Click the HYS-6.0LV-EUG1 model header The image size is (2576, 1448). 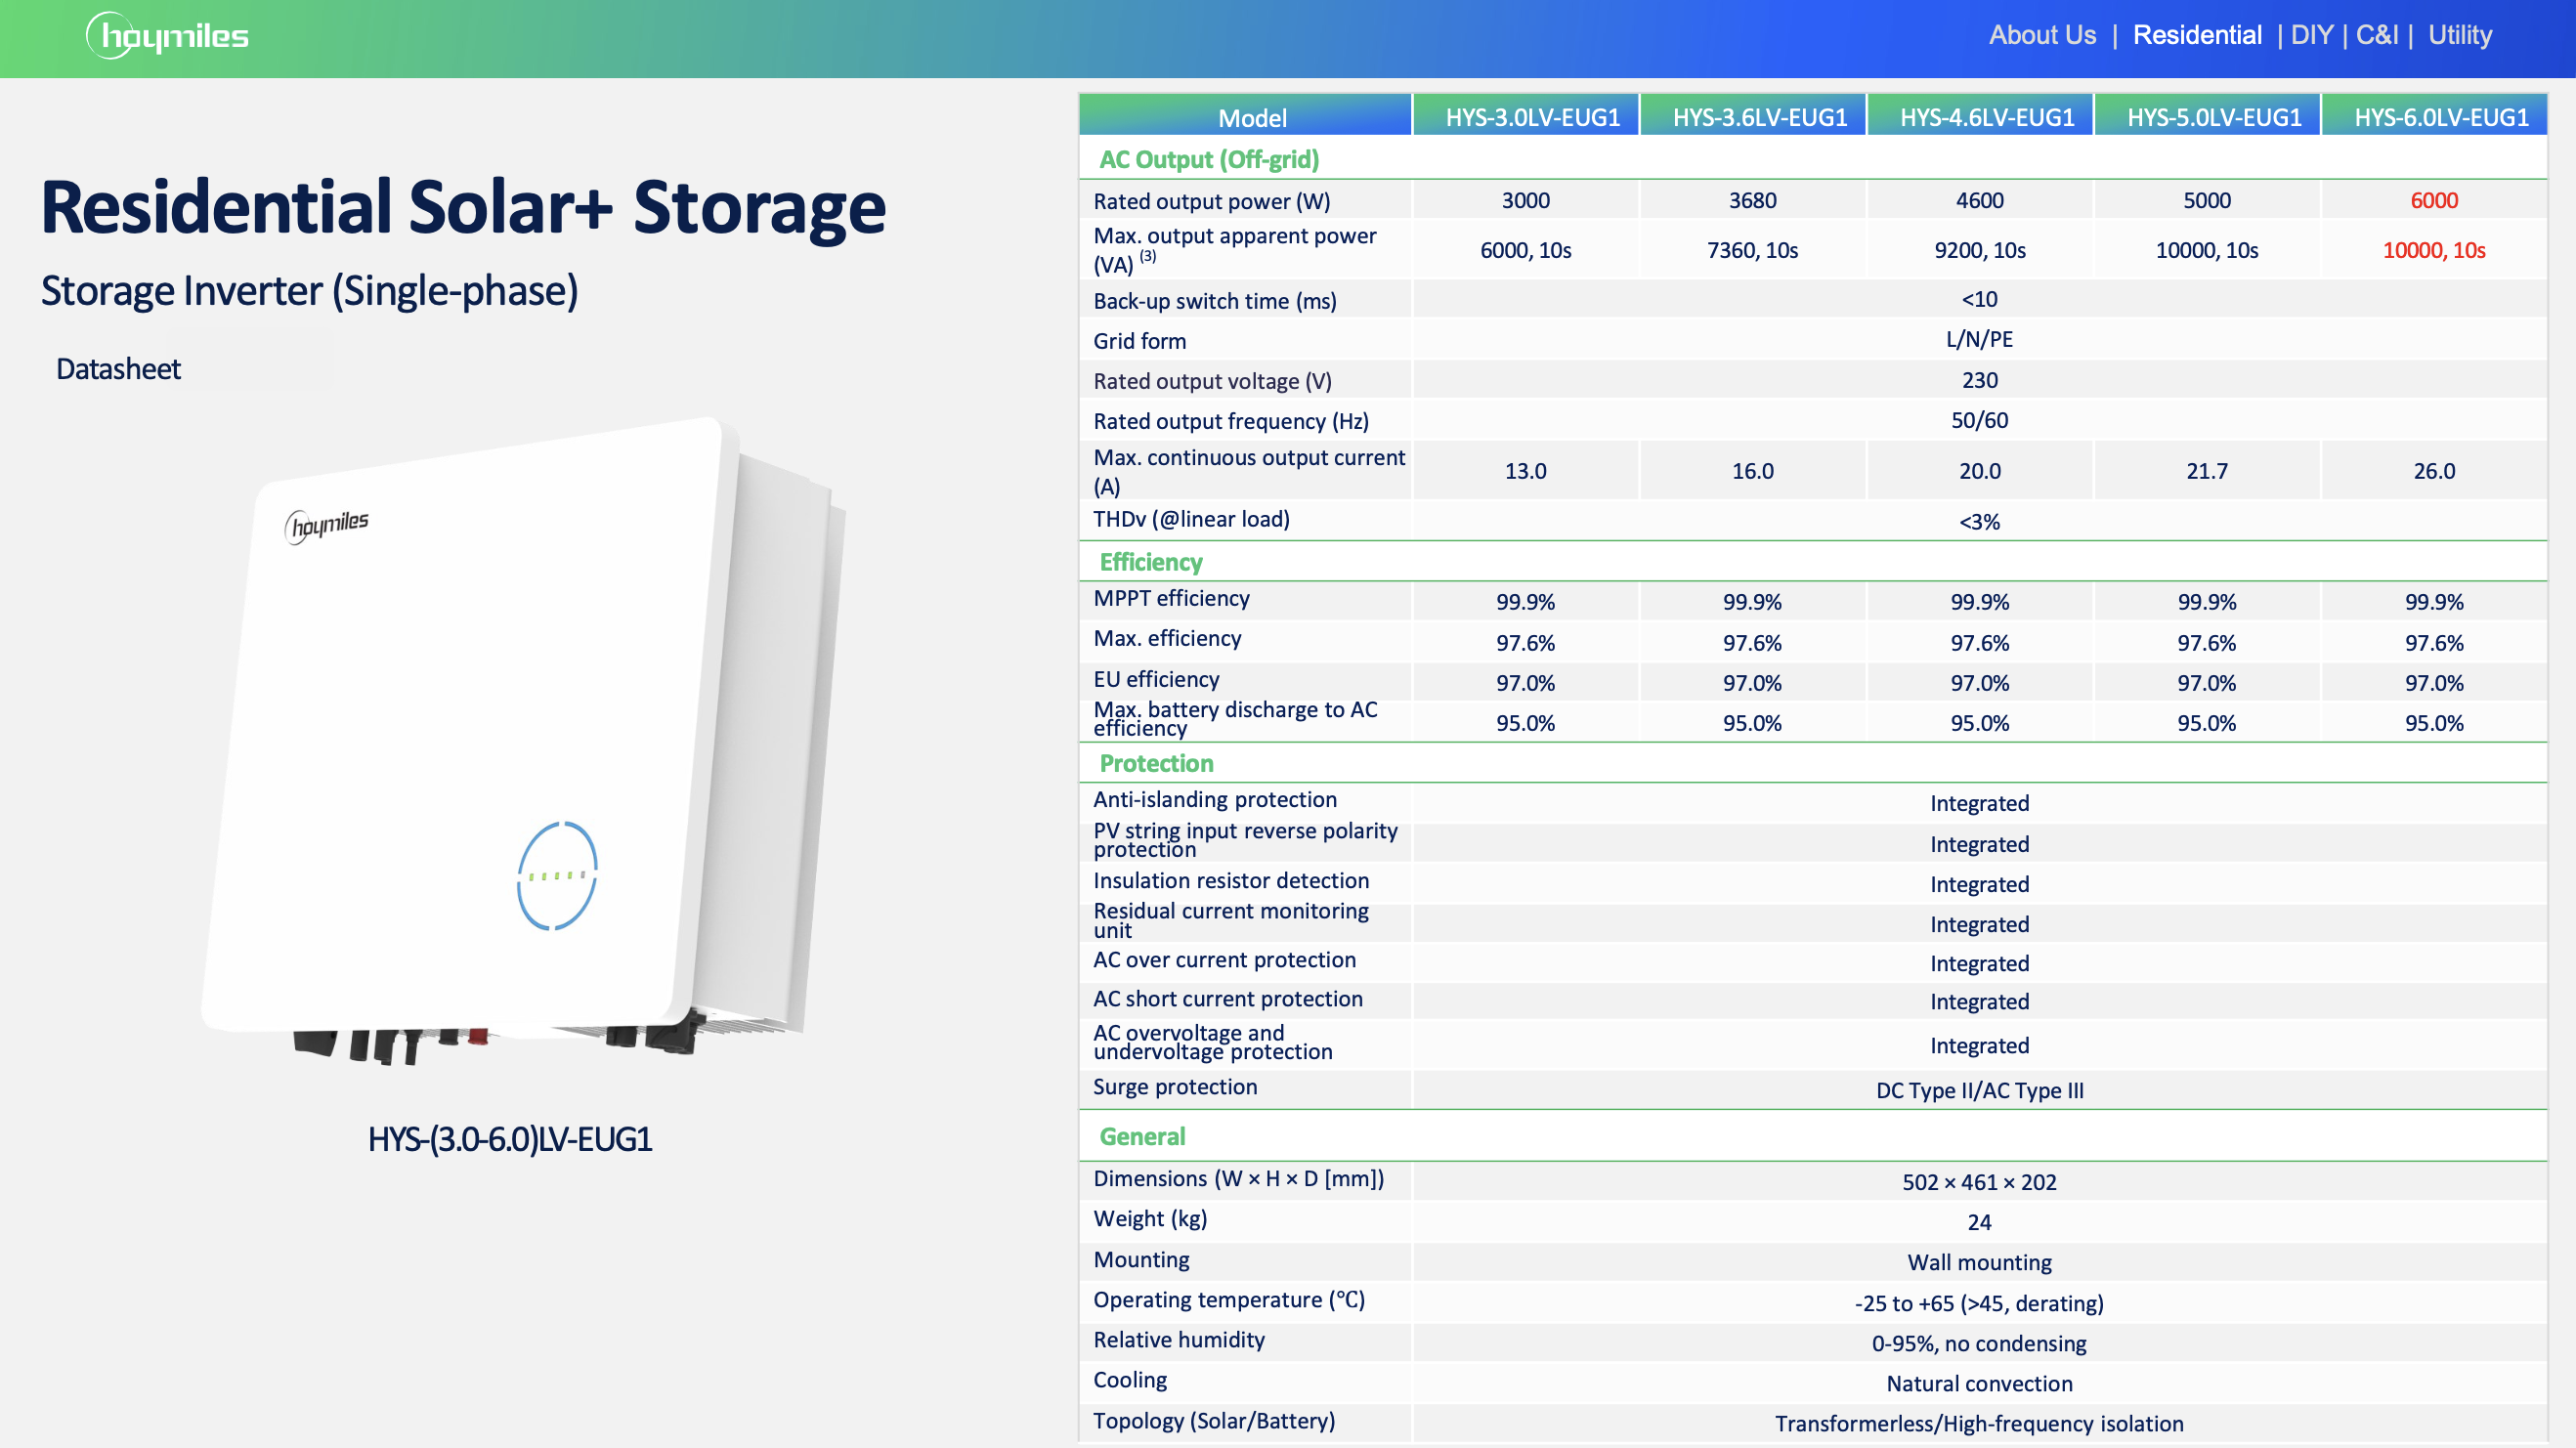tap(2440, 117)
